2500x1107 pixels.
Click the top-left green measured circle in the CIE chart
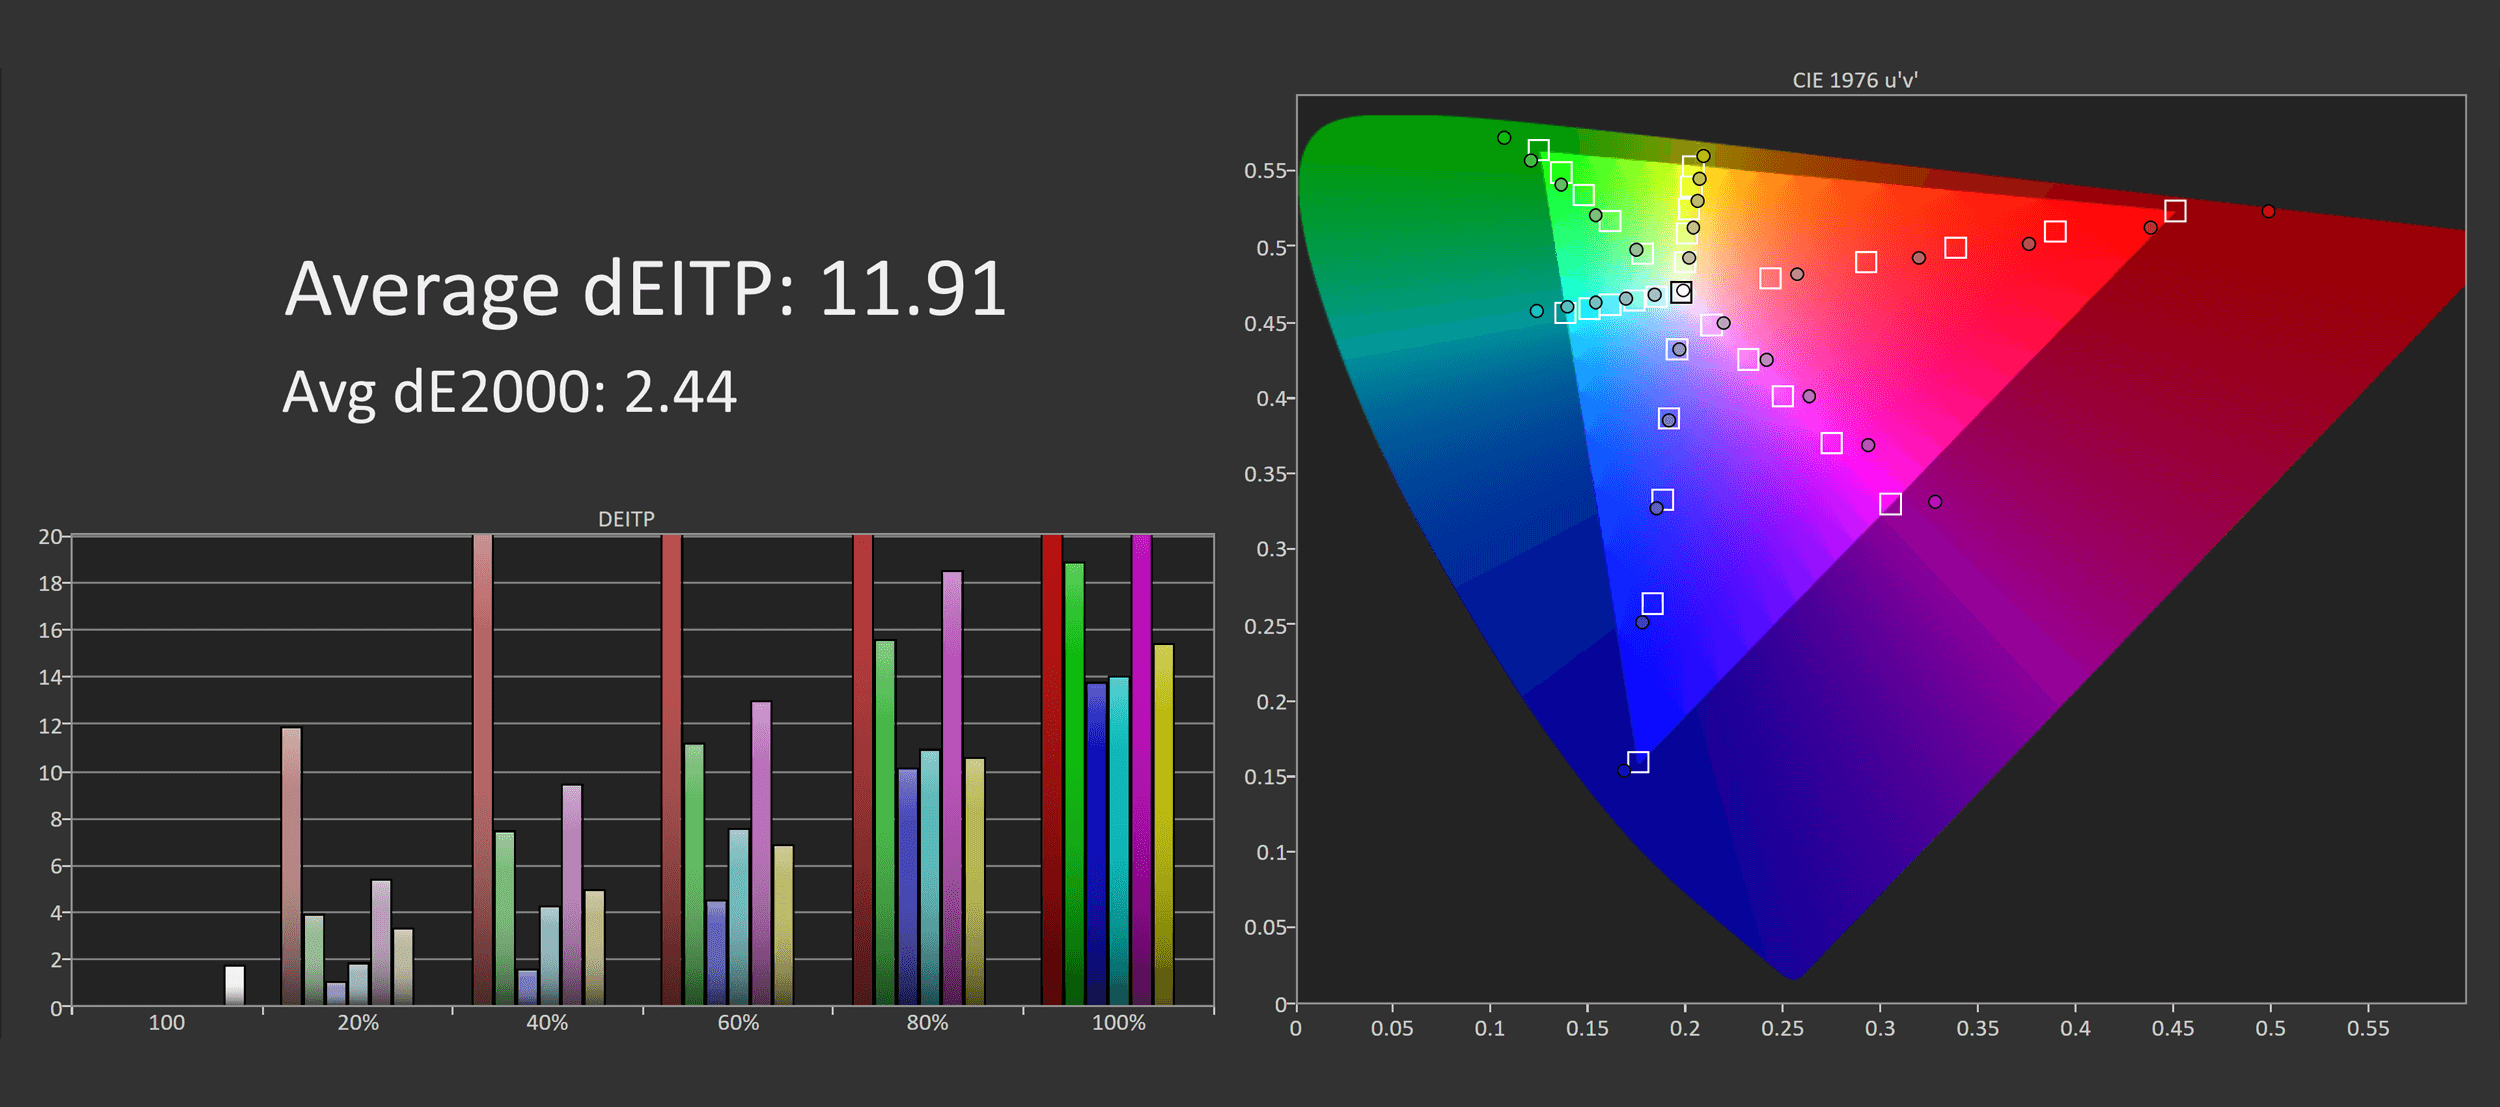click(x=1504, y=138)
